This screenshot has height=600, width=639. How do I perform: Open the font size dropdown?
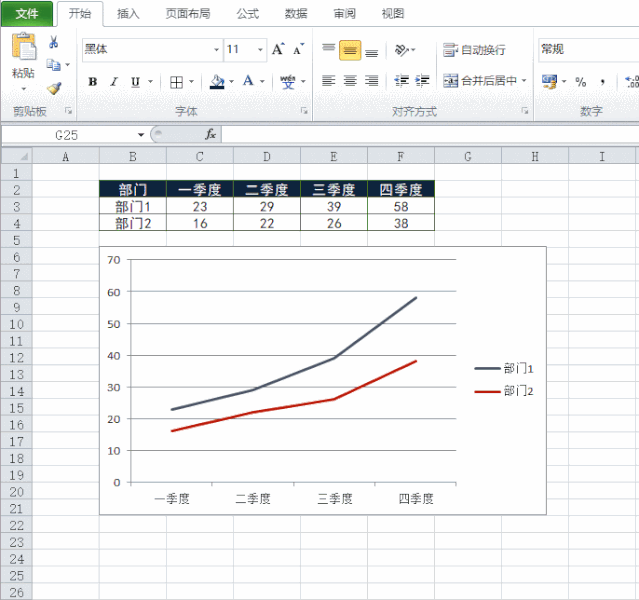tap(260, 50)
